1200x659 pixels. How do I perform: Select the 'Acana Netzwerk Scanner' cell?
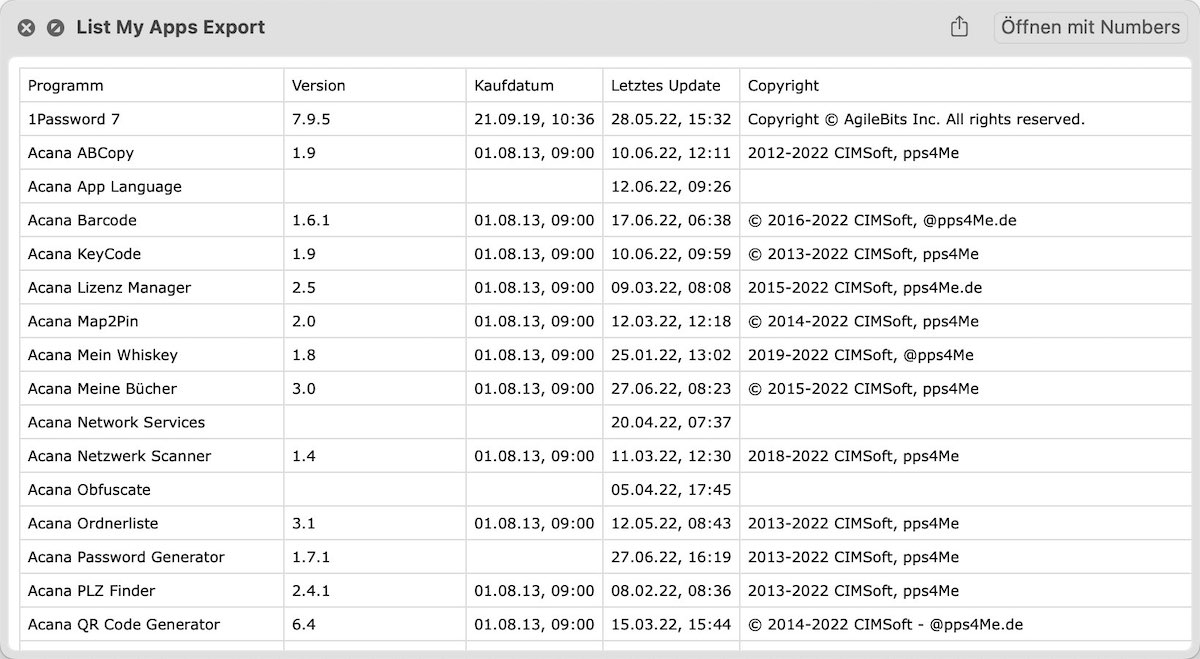click(x=152, y=456)
